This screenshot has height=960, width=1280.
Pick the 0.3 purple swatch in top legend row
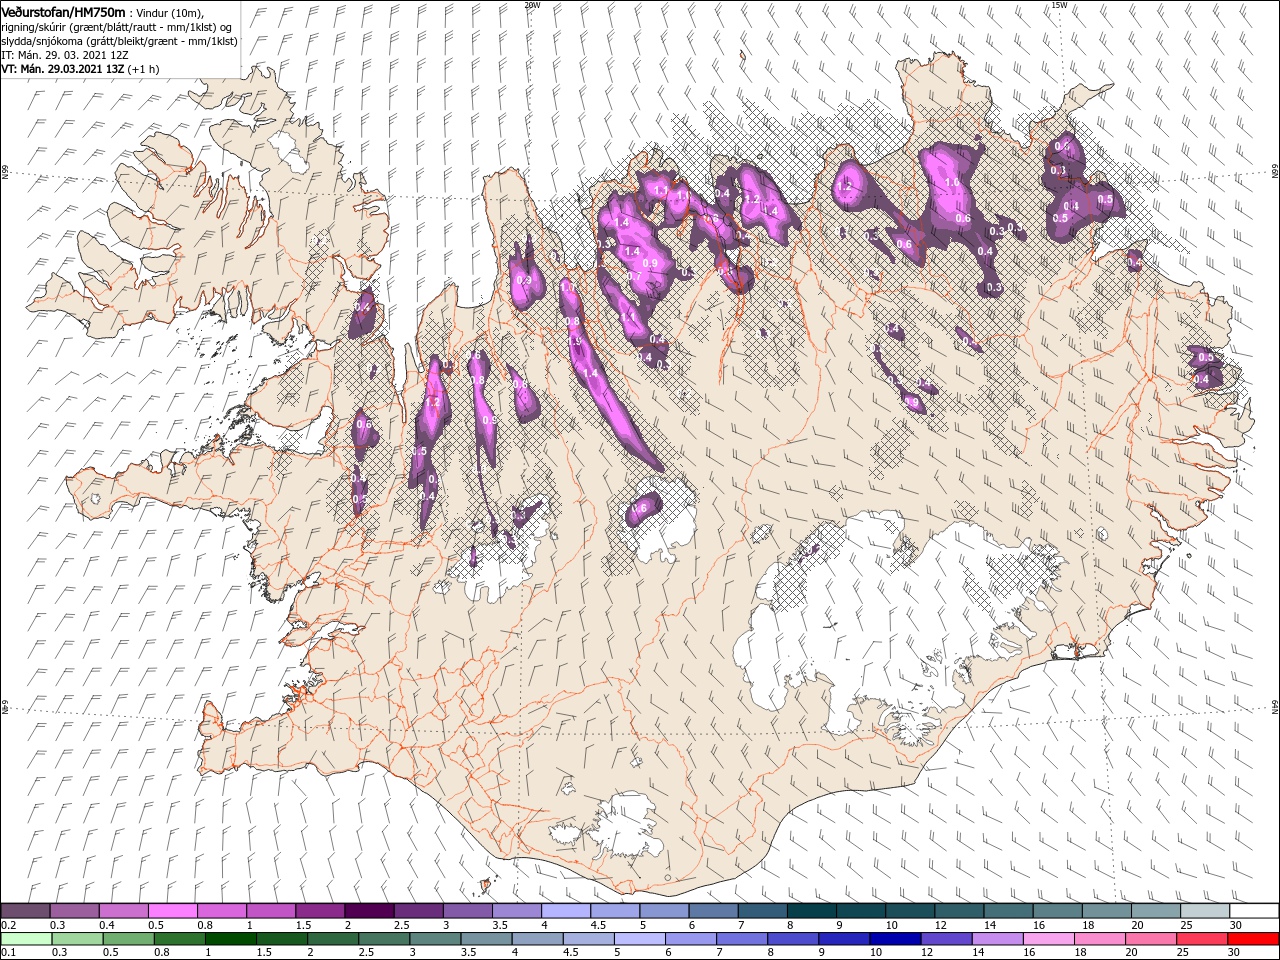click(74, 911)
